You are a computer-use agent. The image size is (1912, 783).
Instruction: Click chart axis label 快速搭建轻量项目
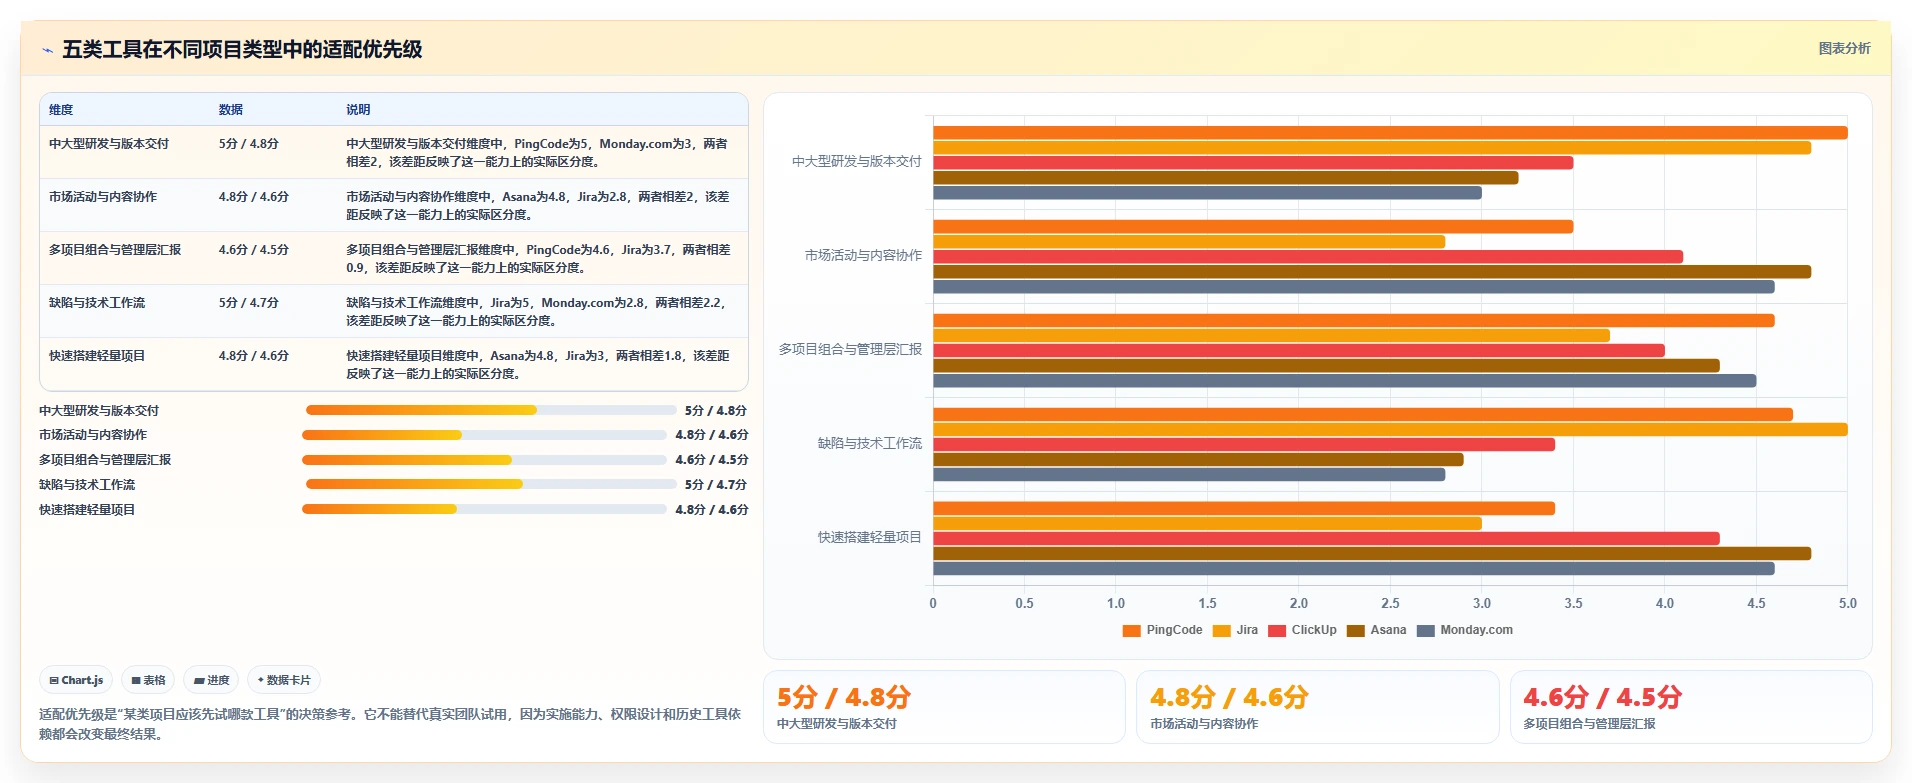coord(869,538)
